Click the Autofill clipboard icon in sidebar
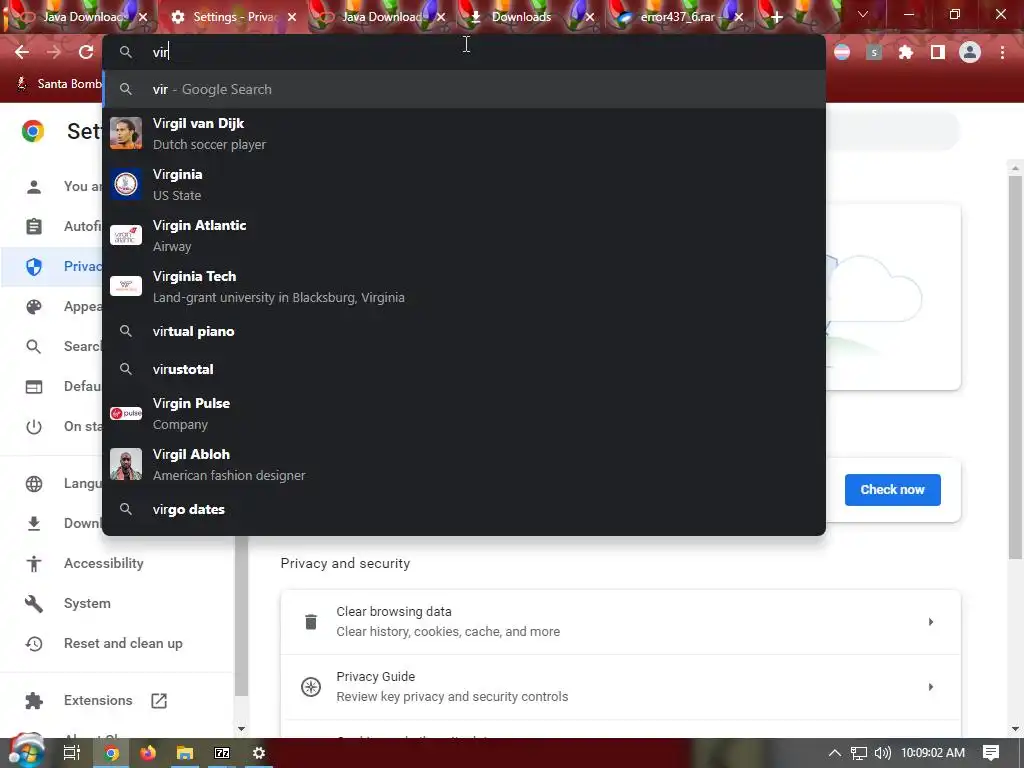1024x768 pixels. point(34,227)
